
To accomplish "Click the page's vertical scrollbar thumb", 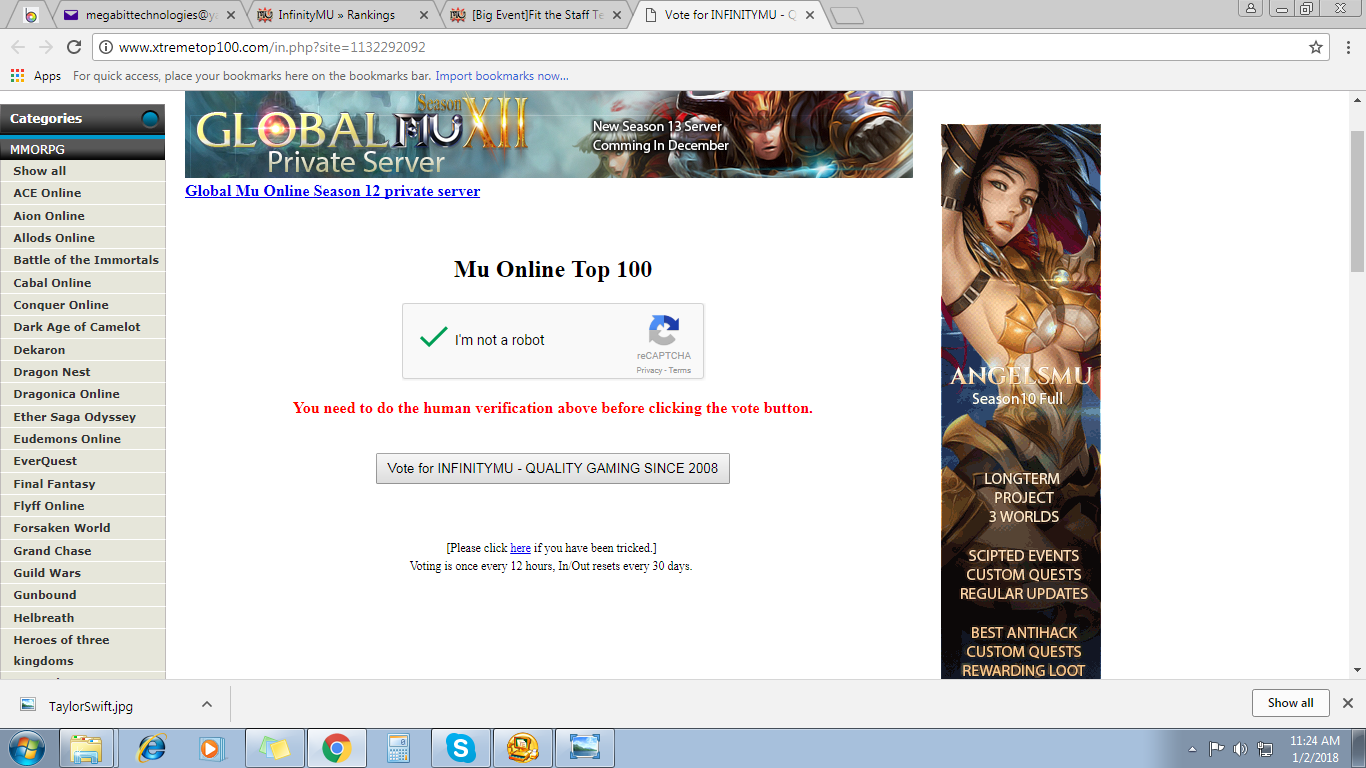I will [1357, 200].
